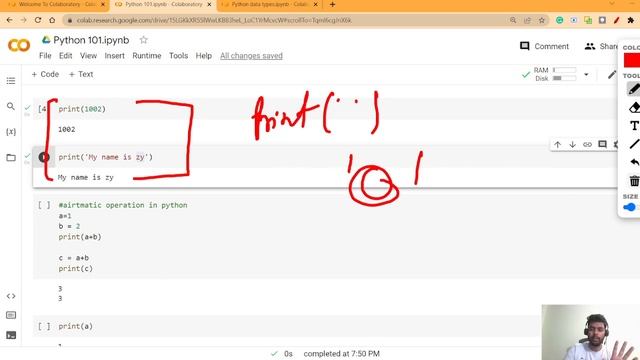Add a new Code cell
Viewport: 640px width, 360px height.
45,74
